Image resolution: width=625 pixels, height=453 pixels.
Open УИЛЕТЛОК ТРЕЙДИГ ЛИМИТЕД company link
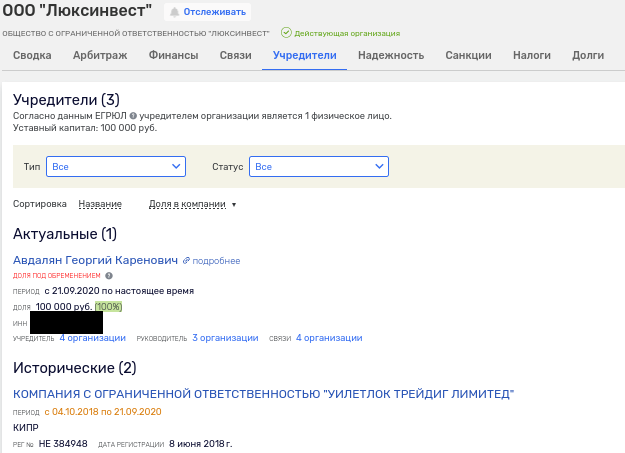coord(263,394)
